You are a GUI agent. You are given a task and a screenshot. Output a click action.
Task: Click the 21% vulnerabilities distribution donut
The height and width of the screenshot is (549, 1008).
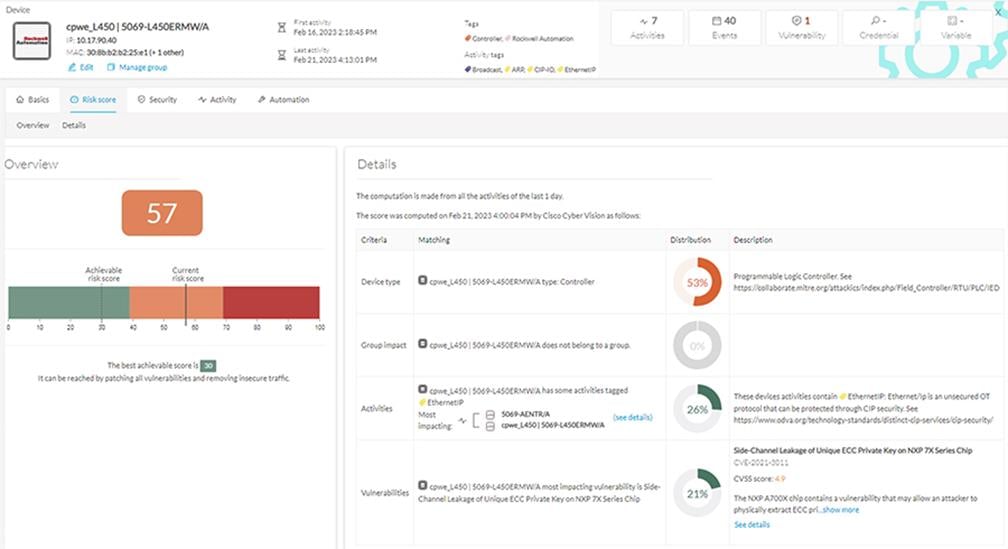(698, 493)
